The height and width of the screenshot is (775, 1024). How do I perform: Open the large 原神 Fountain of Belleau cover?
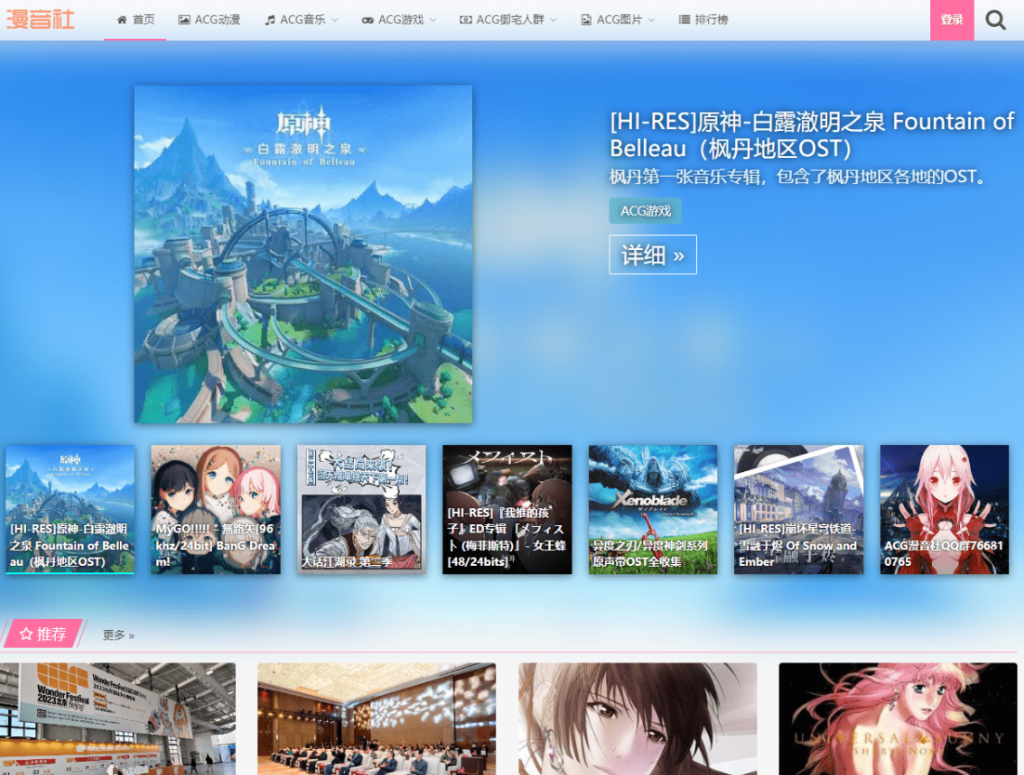point(303,254)
